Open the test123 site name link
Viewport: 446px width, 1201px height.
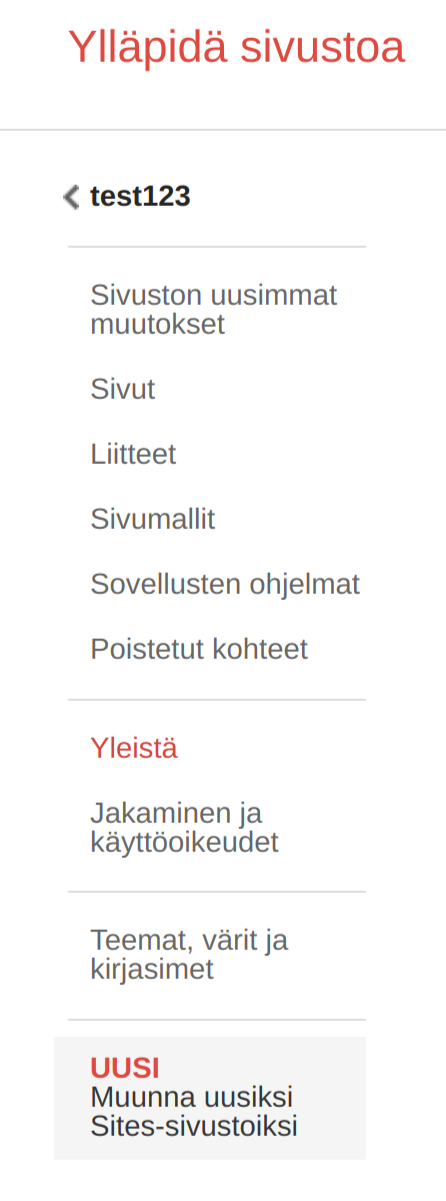click(x=140, y=196)
